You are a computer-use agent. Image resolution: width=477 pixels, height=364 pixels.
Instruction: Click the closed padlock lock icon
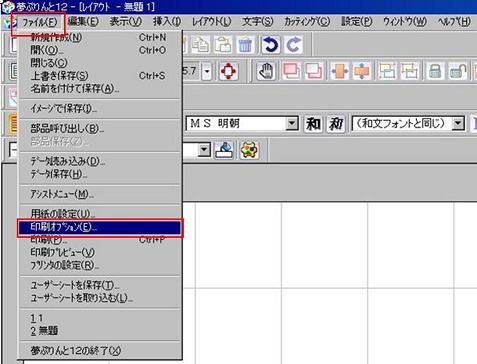click(x=435, y=71)
